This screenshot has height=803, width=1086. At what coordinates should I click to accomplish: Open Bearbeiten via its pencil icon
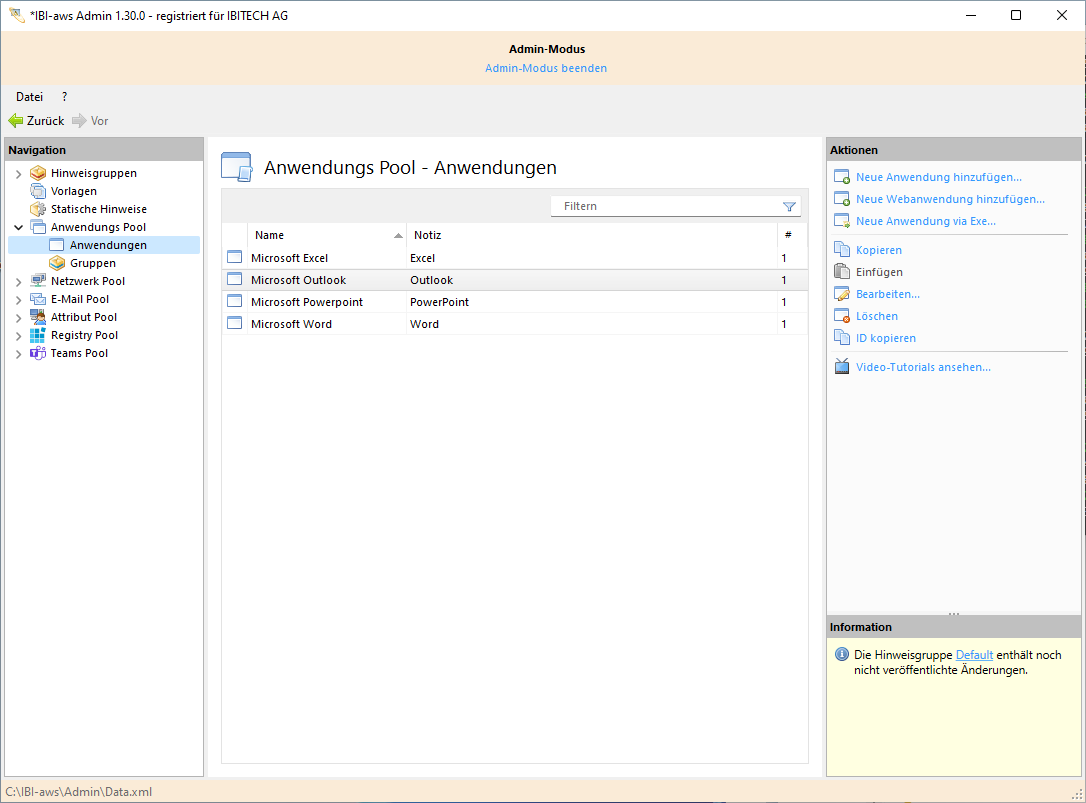tap(841, 293)
